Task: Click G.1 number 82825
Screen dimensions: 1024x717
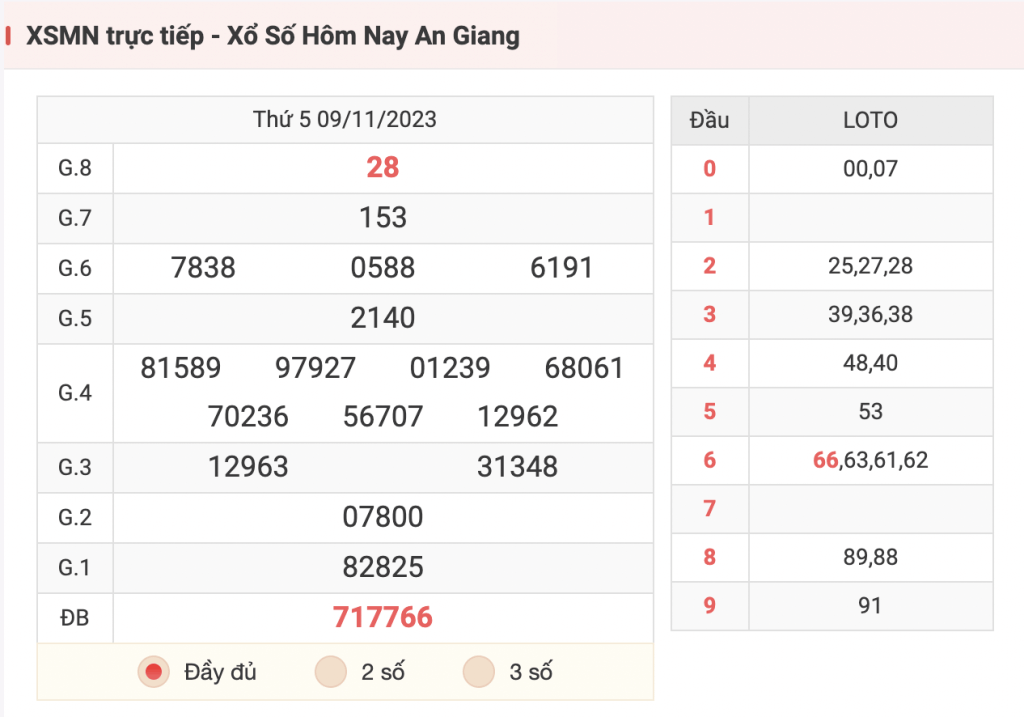Action: click(x=383, y=567)
